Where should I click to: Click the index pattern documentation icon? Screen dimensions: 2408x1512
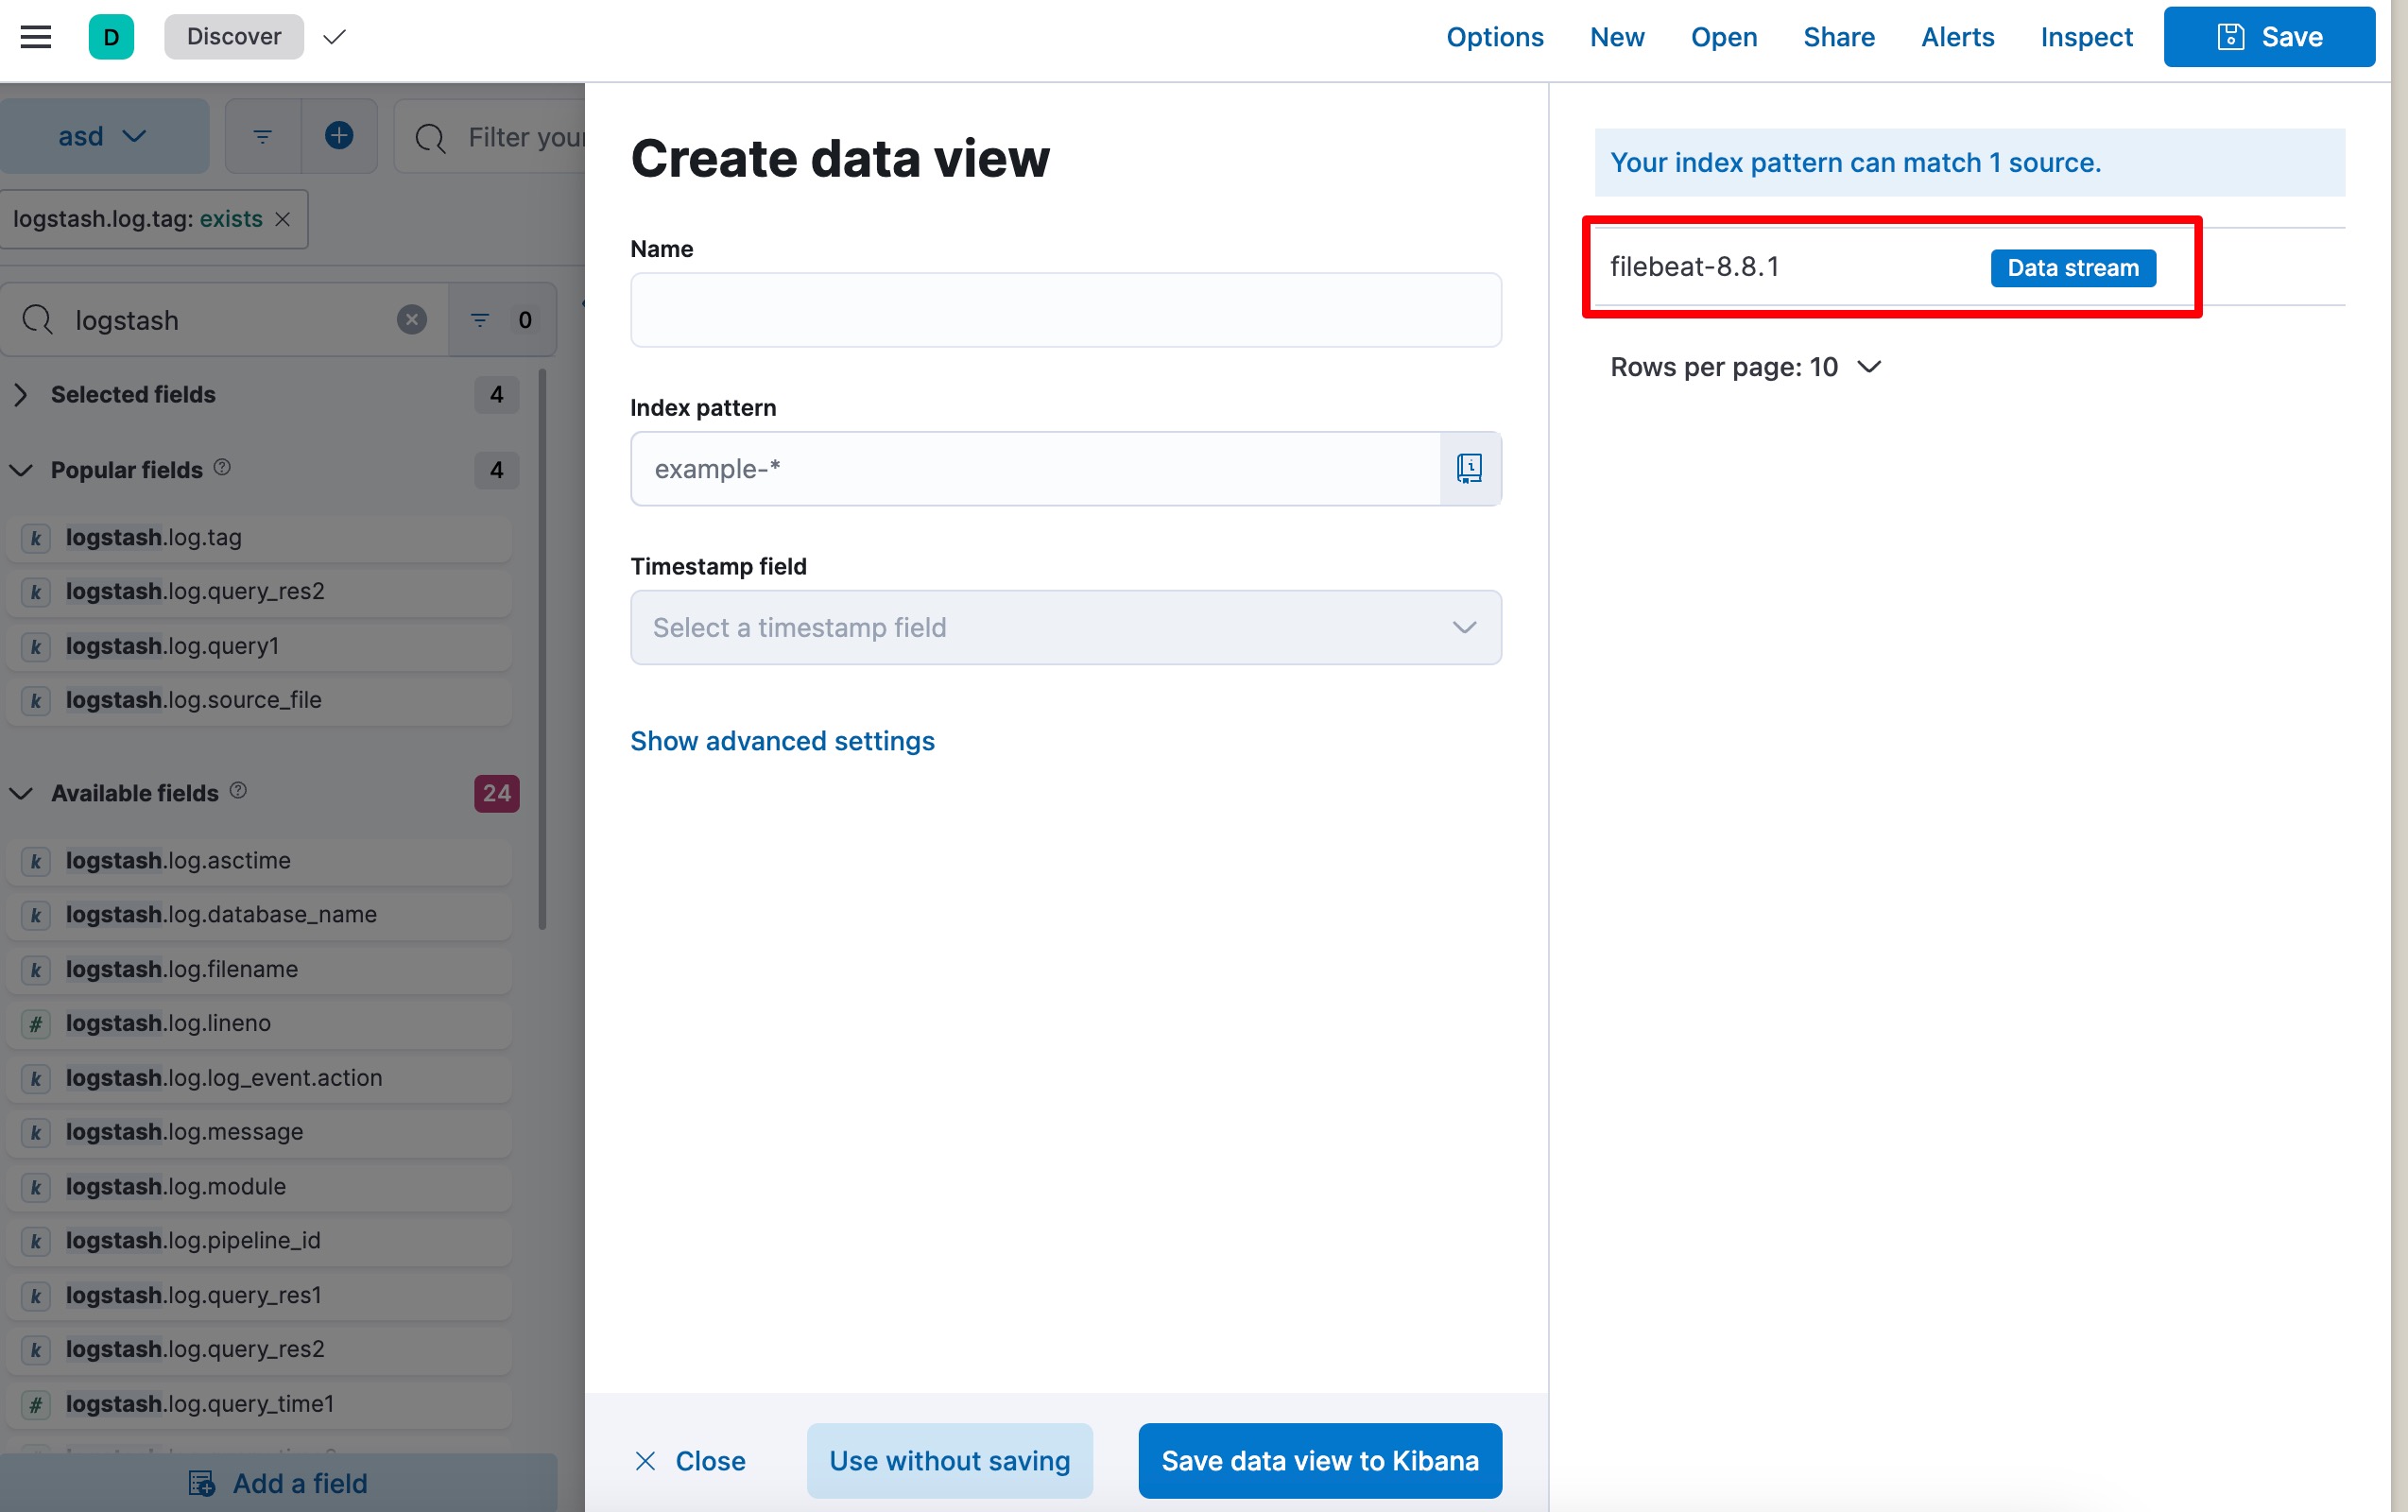click(1469, 468)
